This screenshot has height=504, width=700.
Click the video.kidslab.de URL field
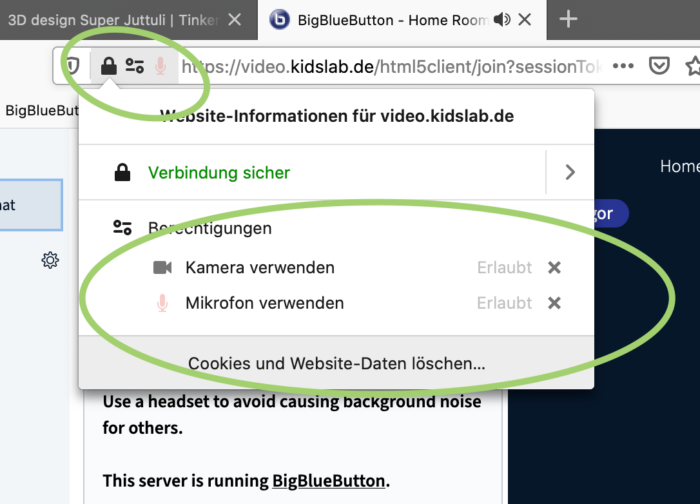pyautogui.click(x=390, y=66)
